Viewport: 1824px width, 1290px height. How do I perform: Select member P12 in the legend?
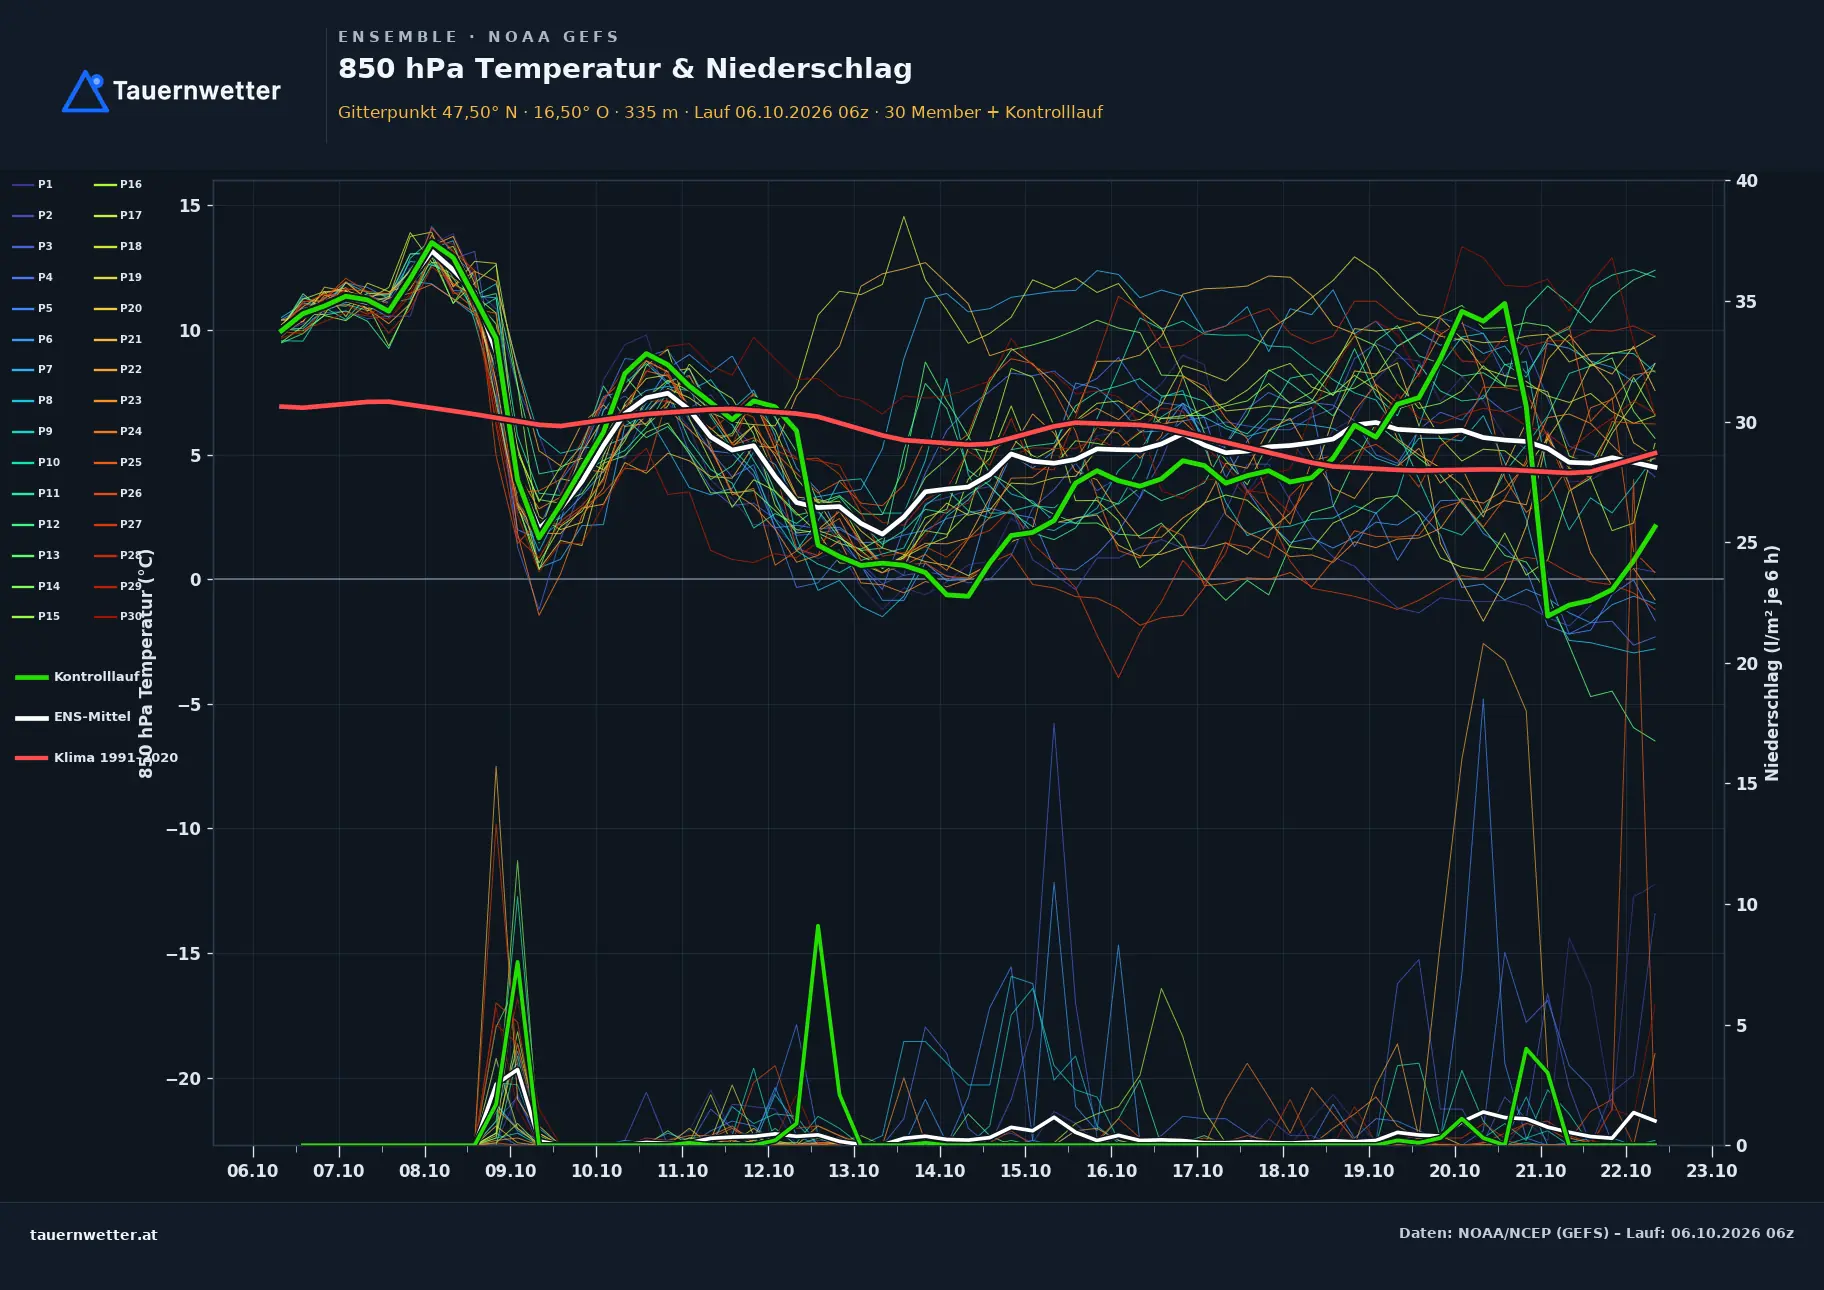(x=36, y=524)
